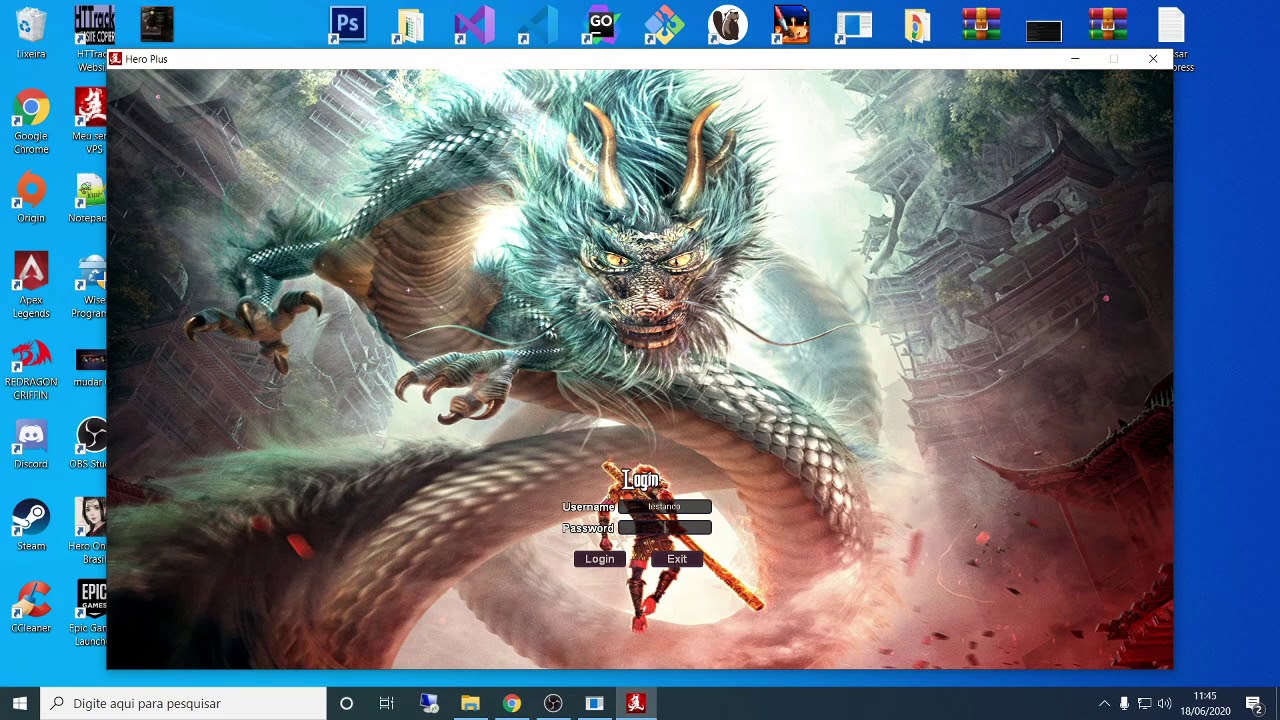Click the Exit button on login screen

[677, 559]
